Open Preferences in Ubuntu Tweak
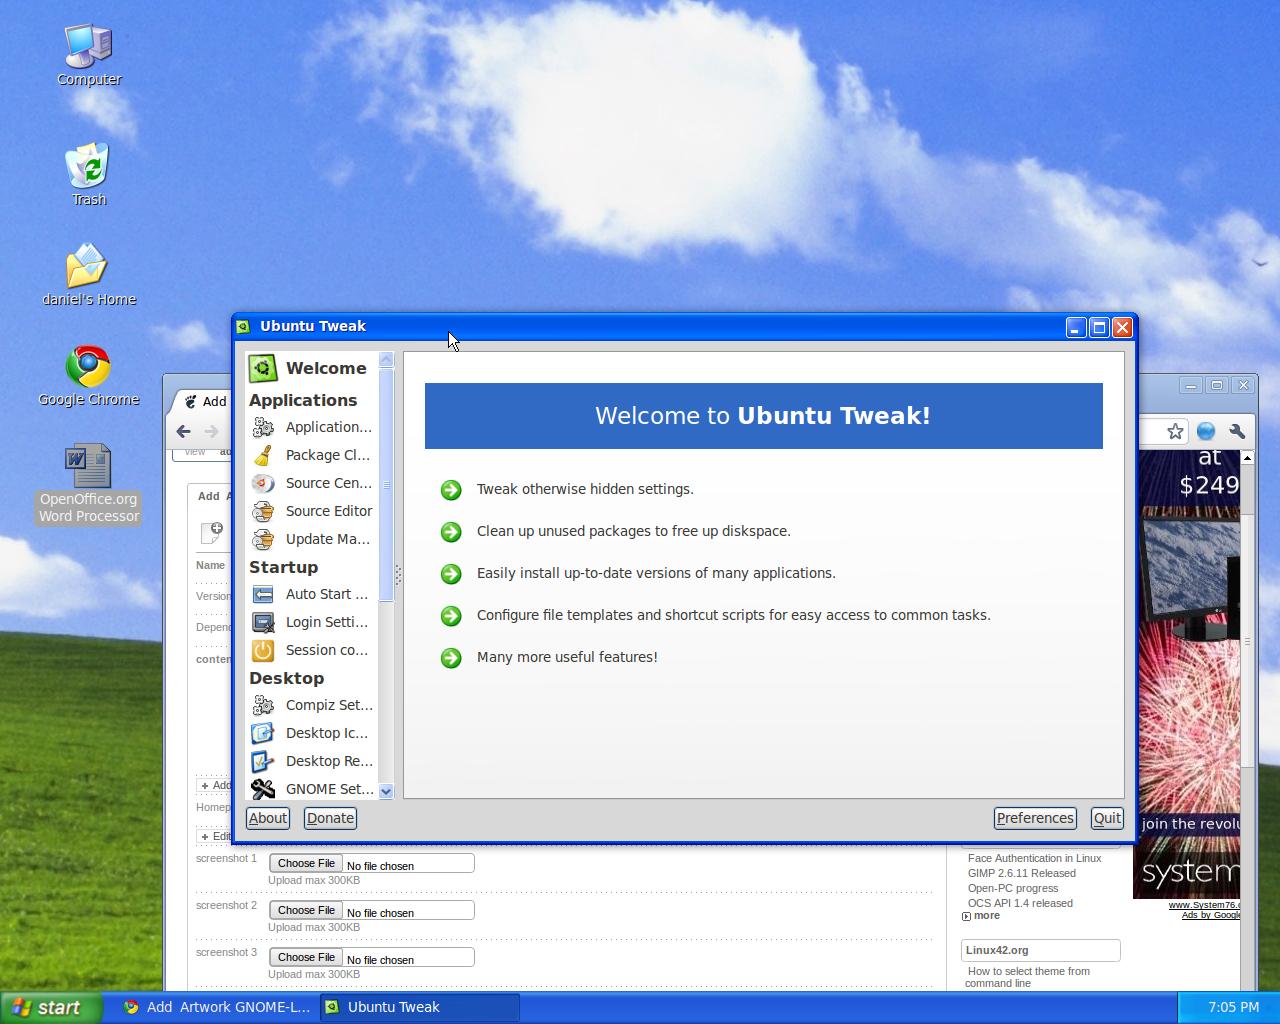This screenshot has height=1024, width=1280. 1035,818
